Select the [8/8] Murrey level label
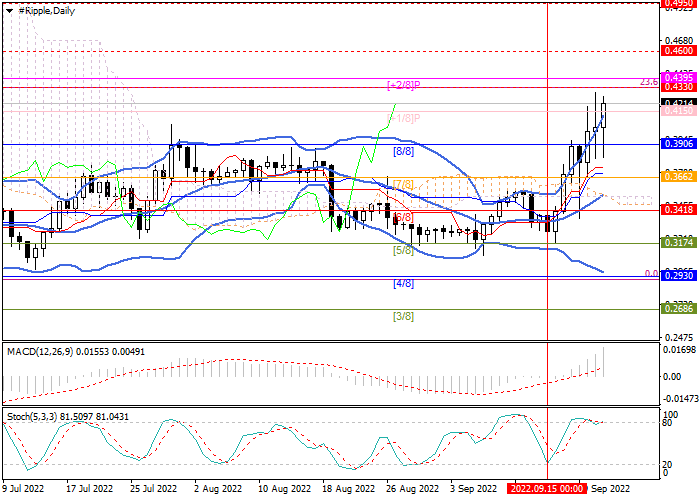 tap(403, 151)
